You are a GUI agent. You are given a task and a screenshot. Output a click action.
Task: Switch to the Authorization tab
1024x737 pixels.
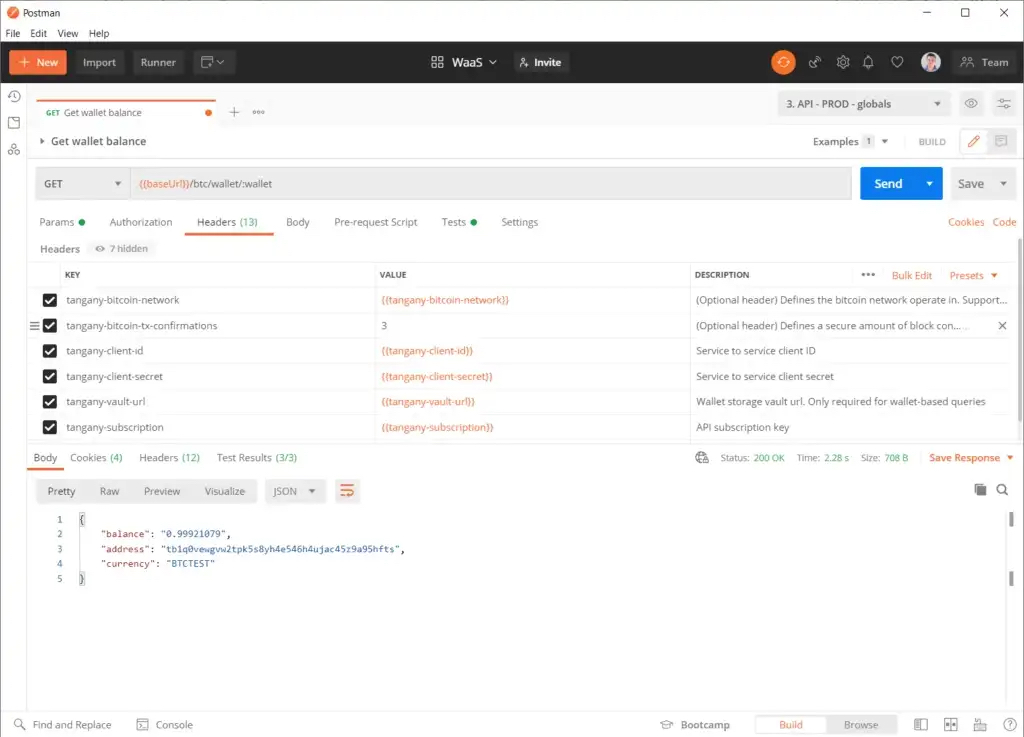pyautogui.click(x=141, y=222)
